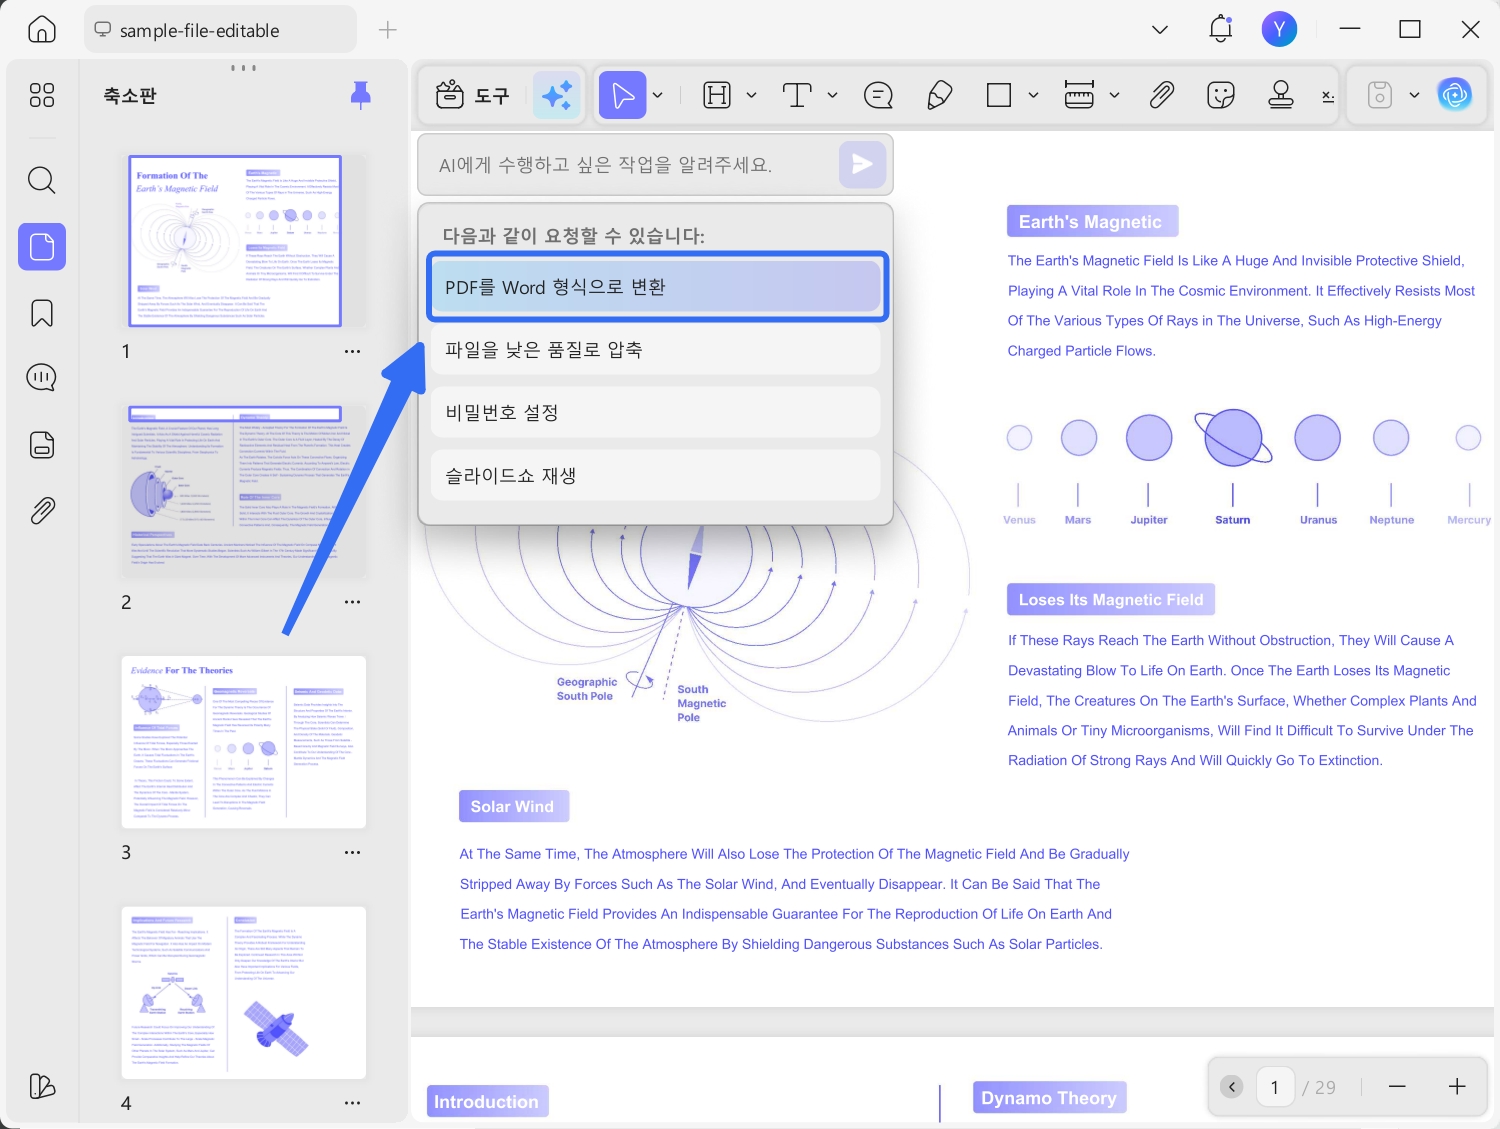Zoom in with the plus button
This screenshot has height=1129, width=1500.
click(x=1457, y=1087)
